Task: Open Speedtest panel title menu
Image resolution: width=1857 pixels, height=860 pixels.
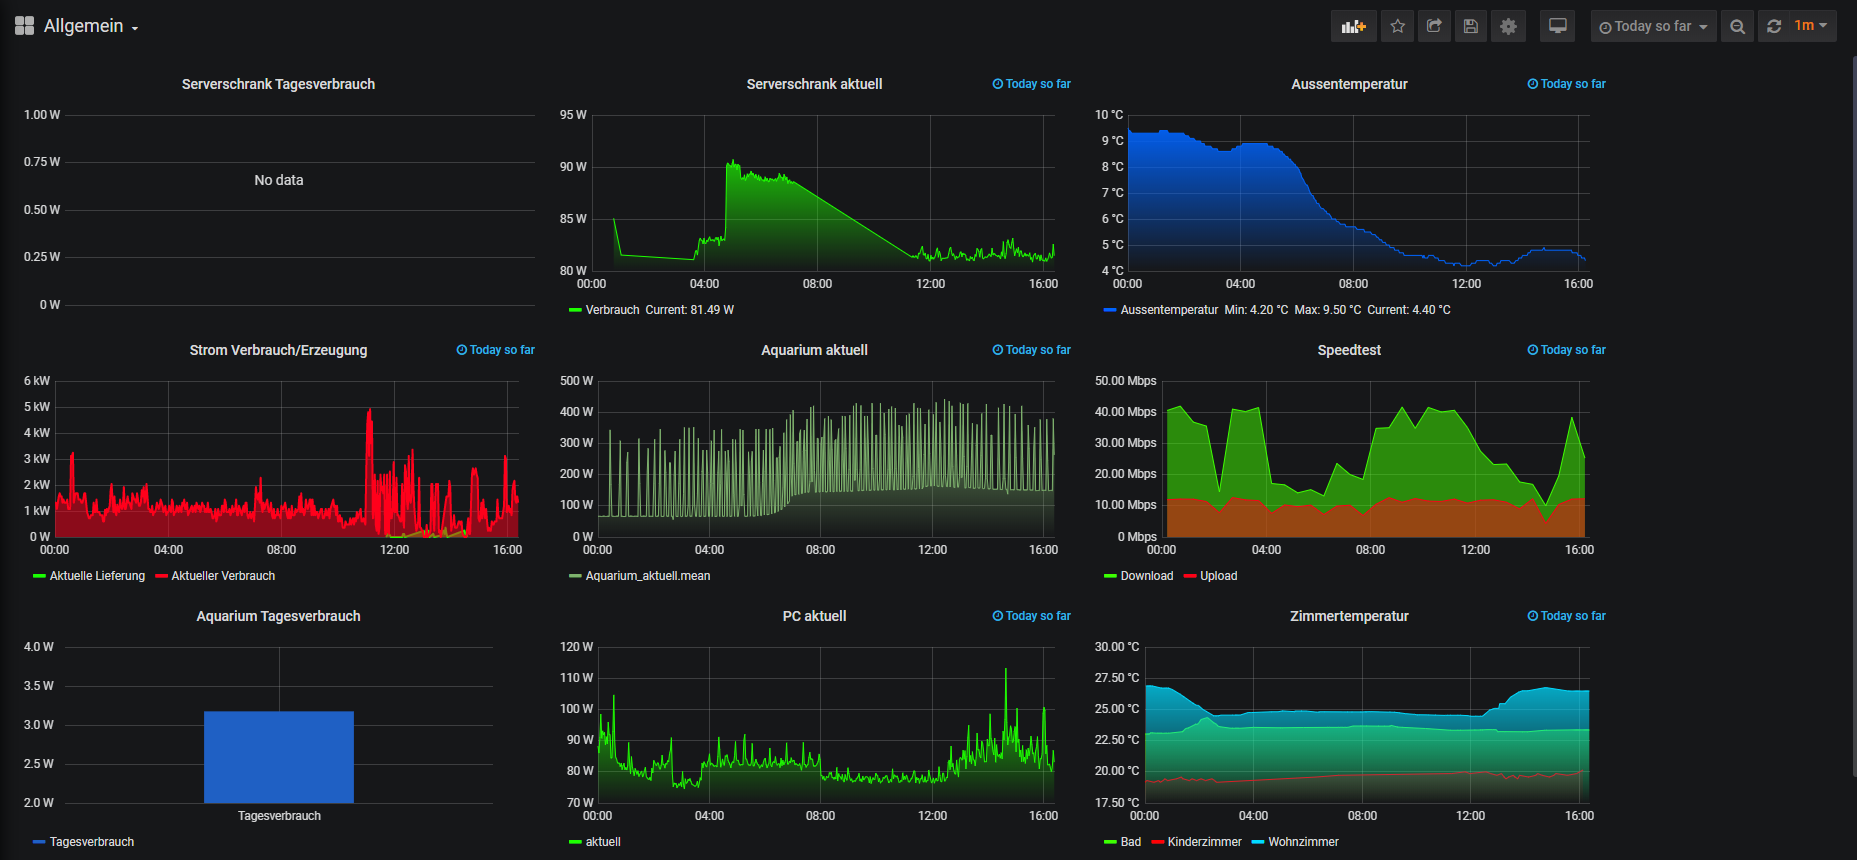Action: coord(1349,350)
